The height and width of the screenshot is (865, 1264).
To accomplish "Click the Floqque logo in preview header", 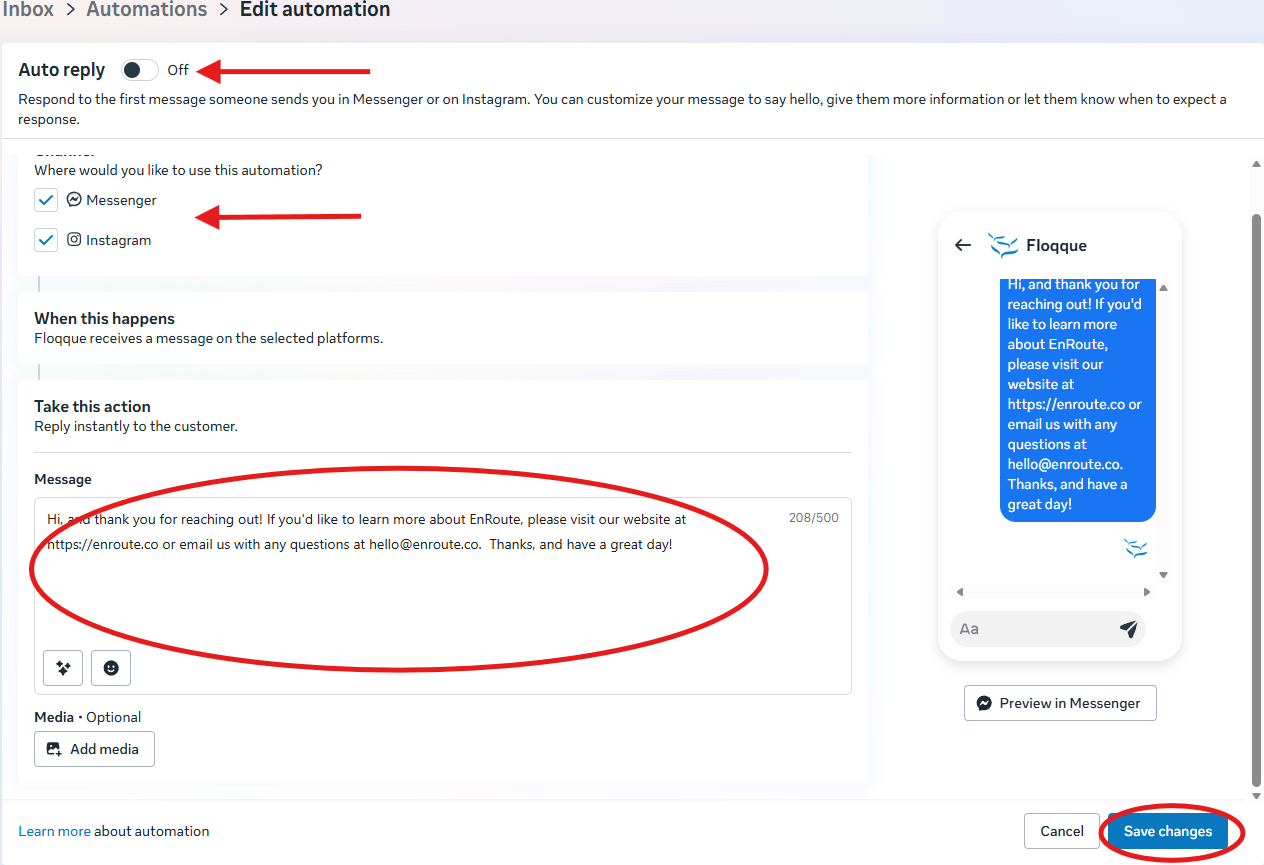I will [x=1003, y=245].
